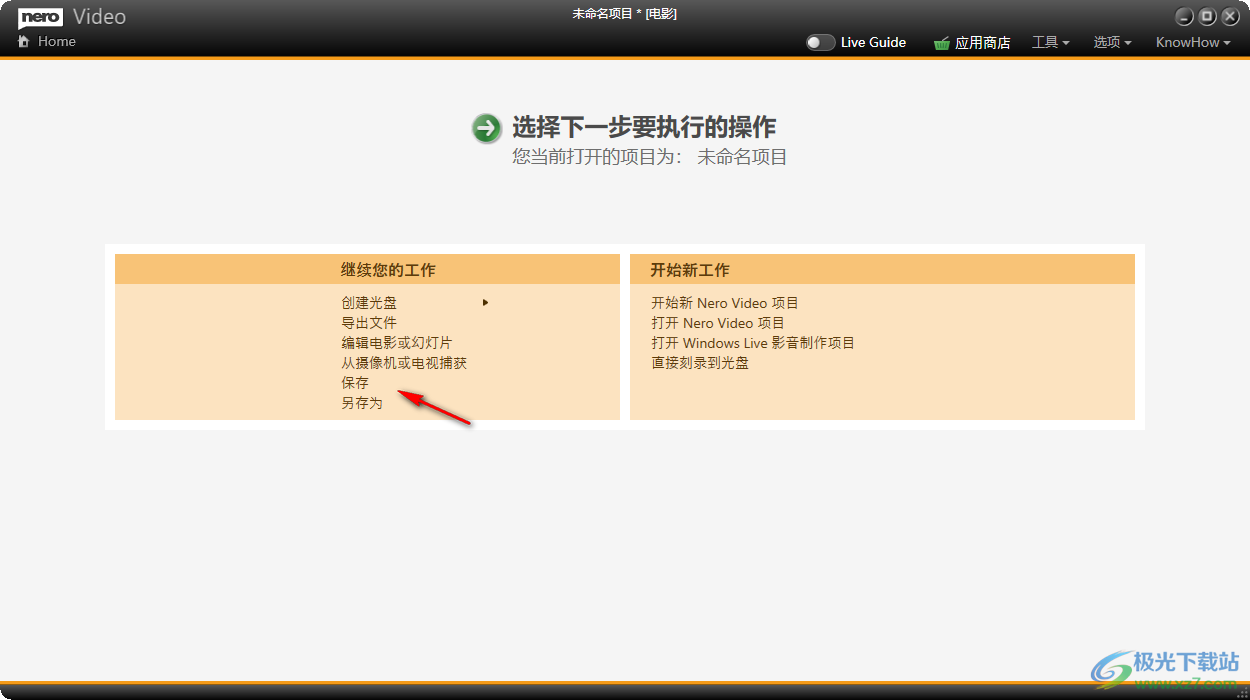
Task: Click the Nero logo
Action: click(x=40, y=17)
